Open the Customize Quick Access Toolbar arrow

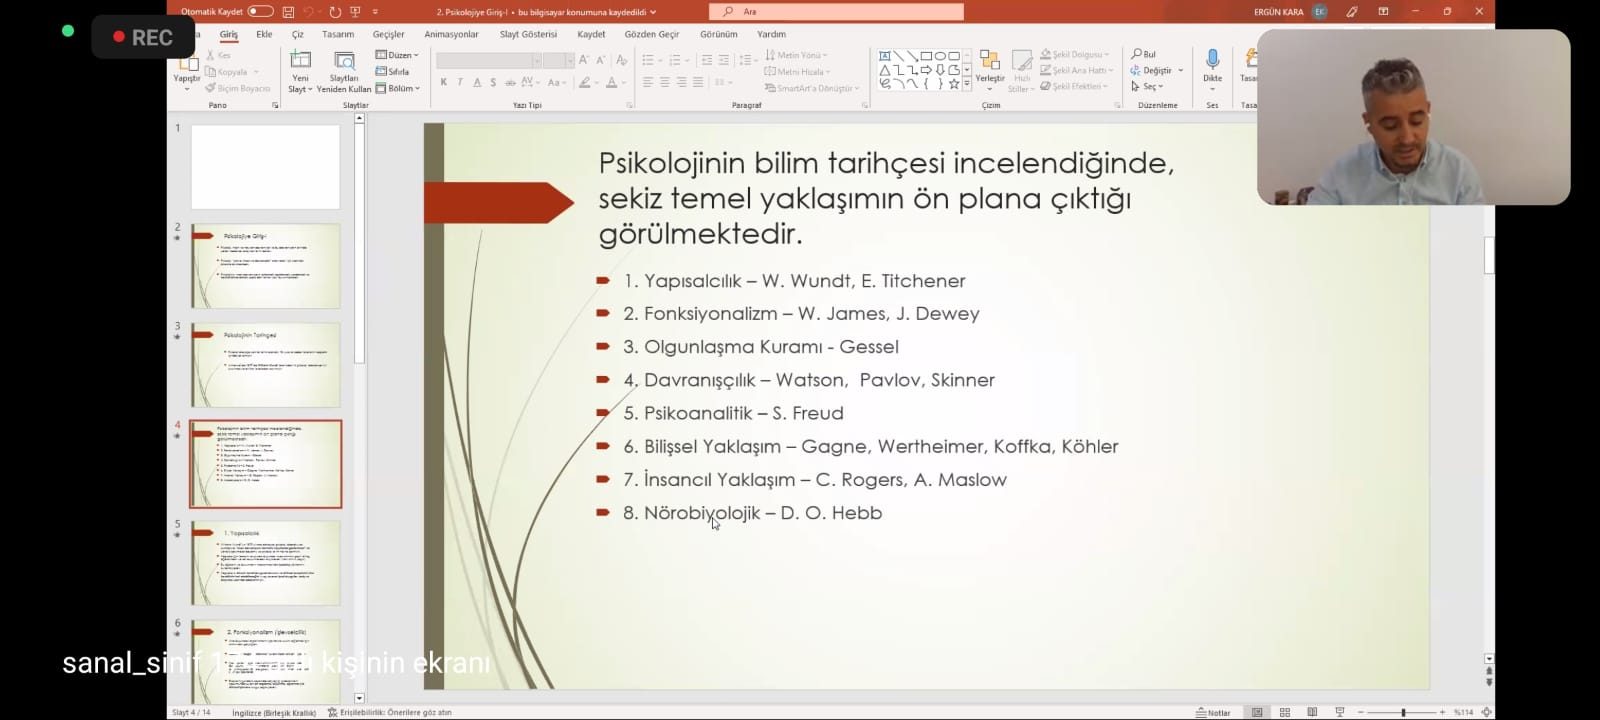point(375,12)
